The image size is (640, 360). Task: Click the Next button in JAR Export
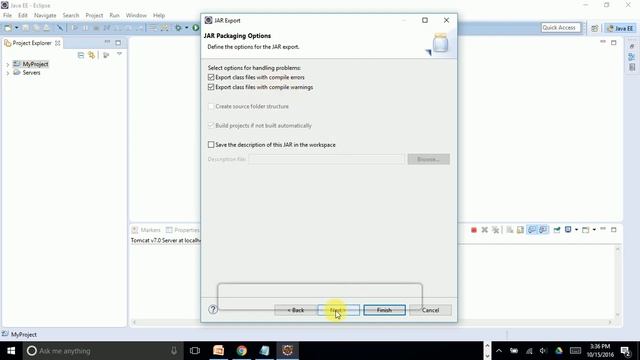click(x=338, y=310)
